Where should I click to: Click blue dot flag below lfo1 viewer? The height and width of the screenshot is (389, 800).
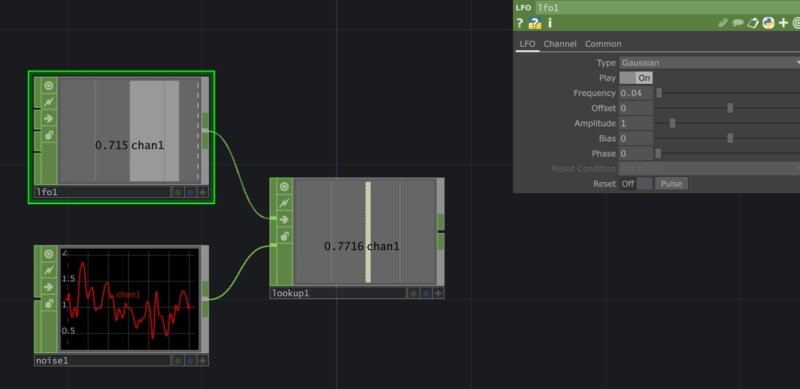coord(190,192)
